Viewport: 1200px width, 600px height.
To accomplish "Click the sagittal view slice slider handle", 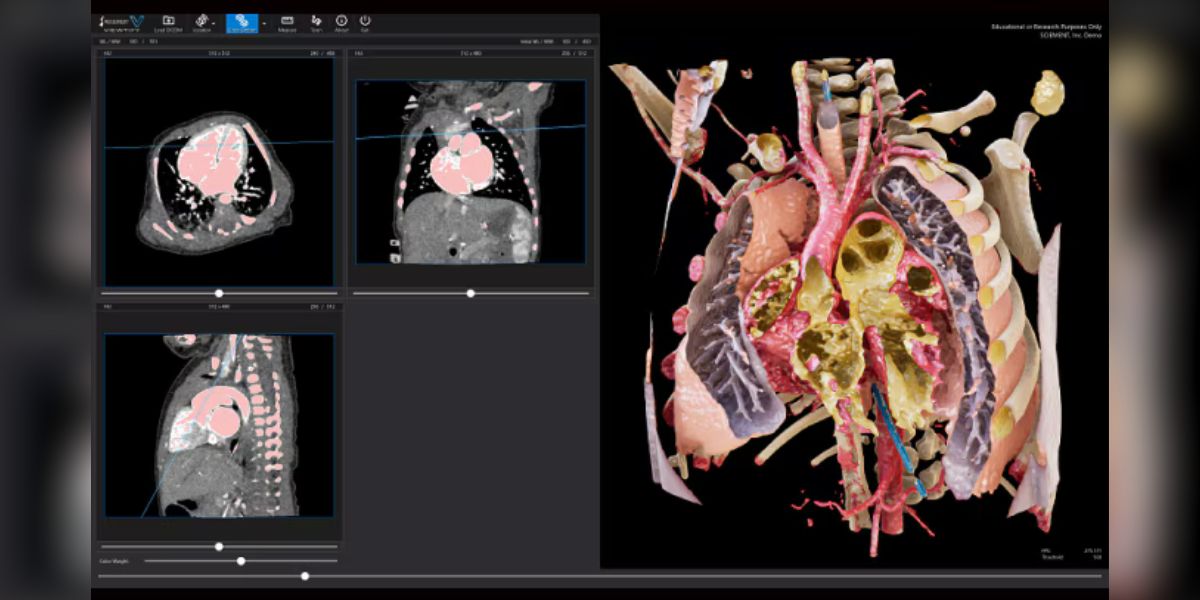I will pos(221,546).
